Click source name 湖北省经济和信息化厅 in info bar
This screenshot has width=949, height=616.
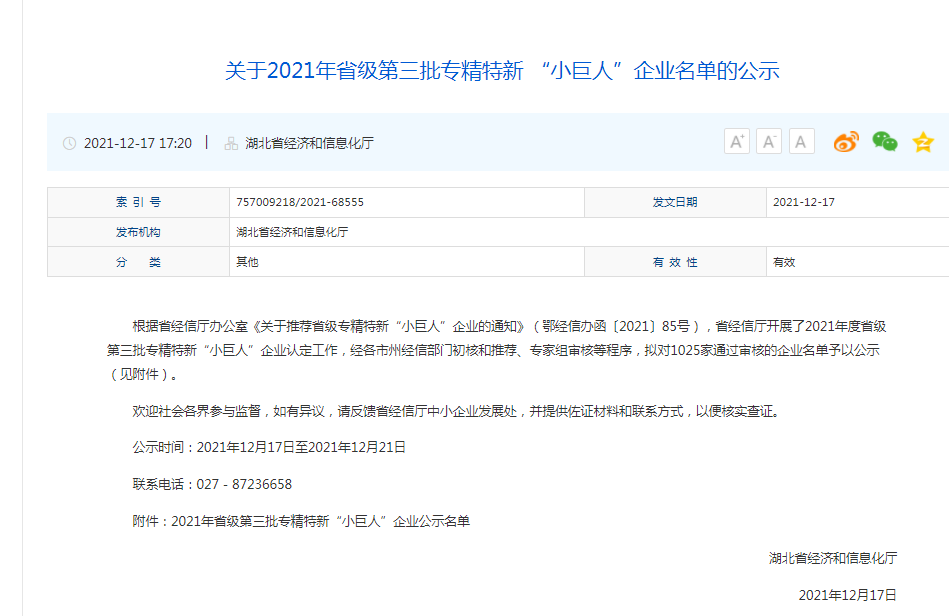(x=309, y=143)
